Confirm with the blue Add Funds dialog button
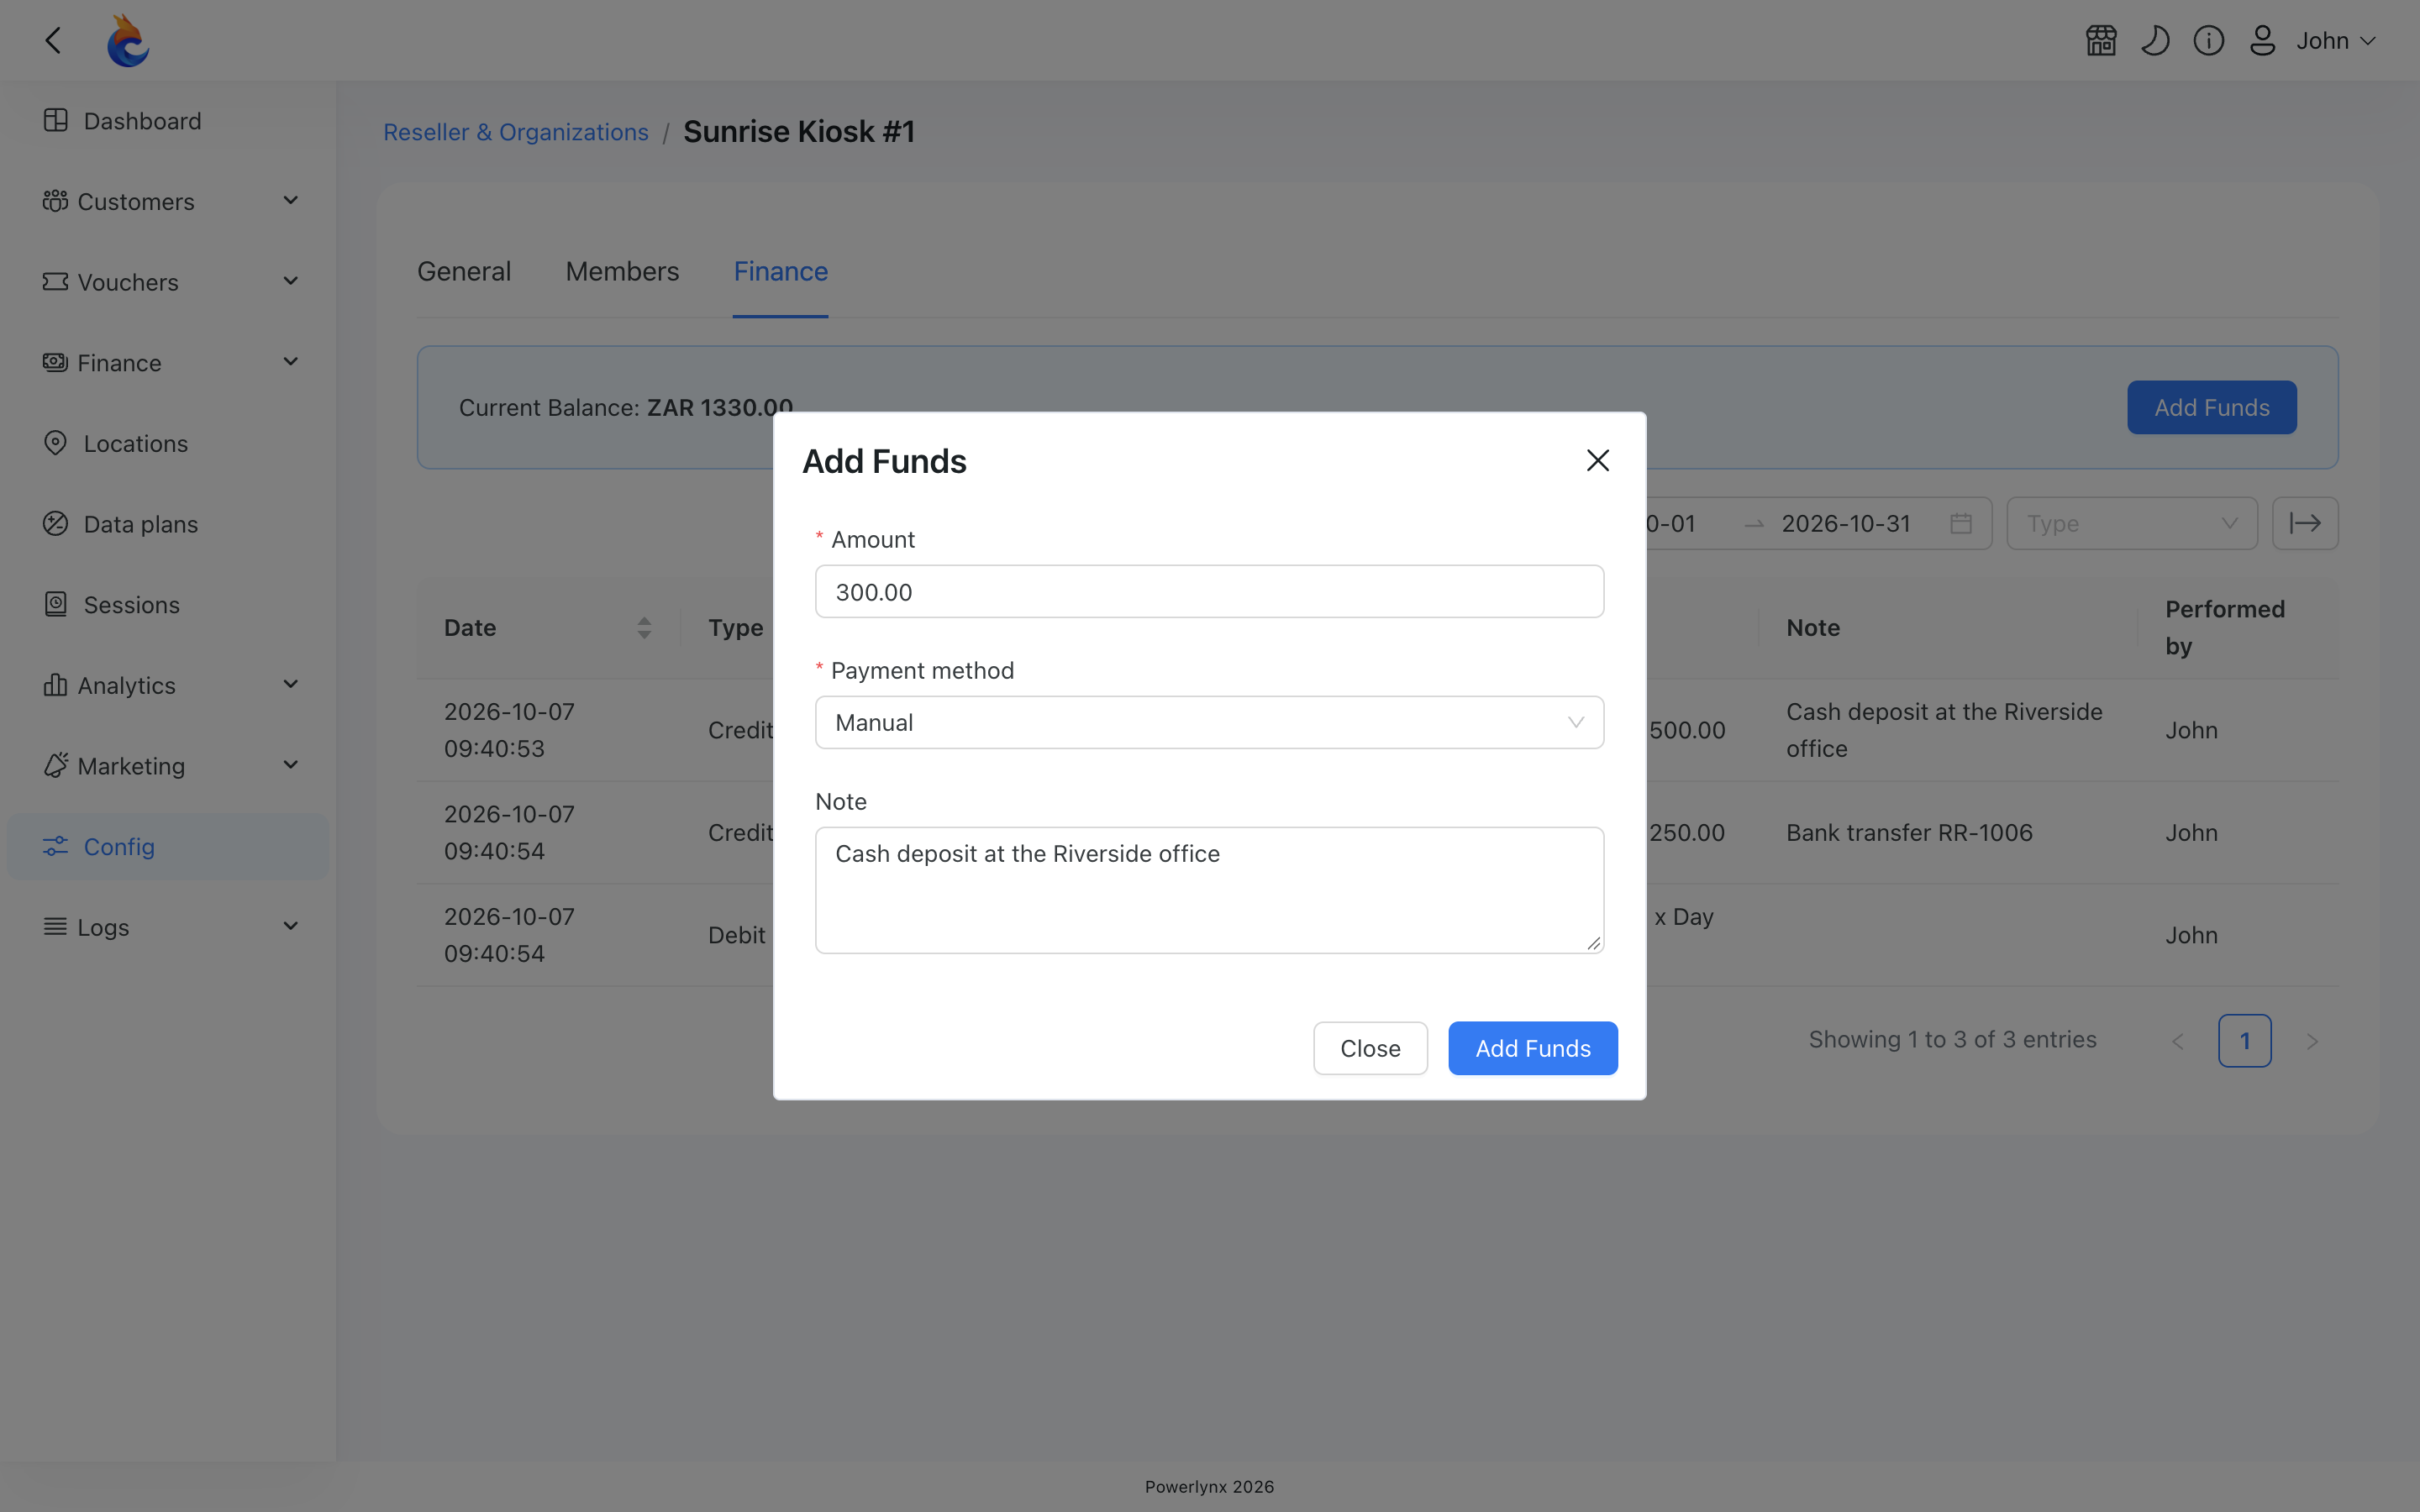 1532,1048
